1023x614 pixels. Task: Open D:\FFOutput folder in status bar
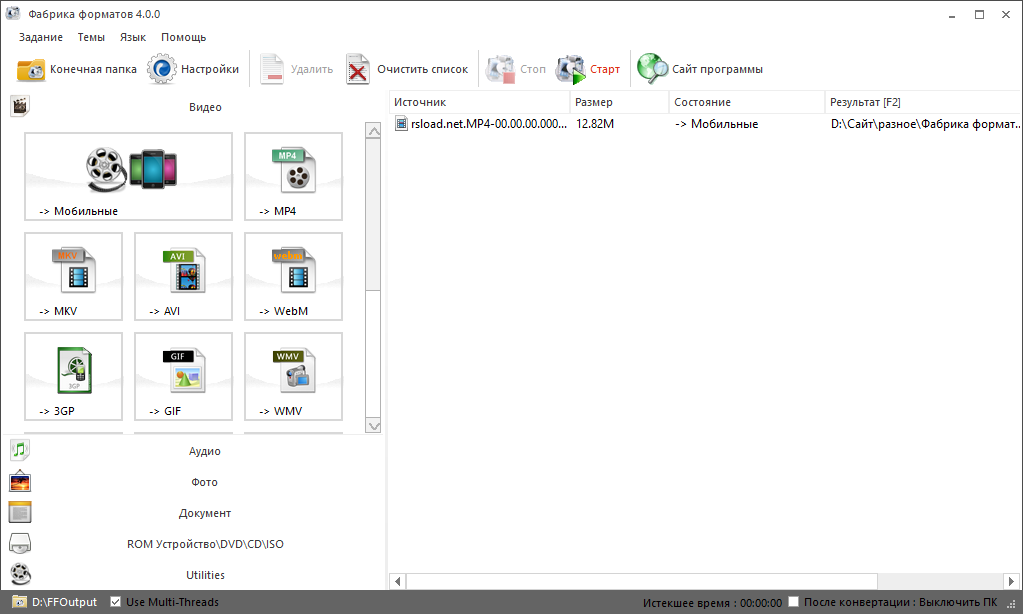point(55,602)
